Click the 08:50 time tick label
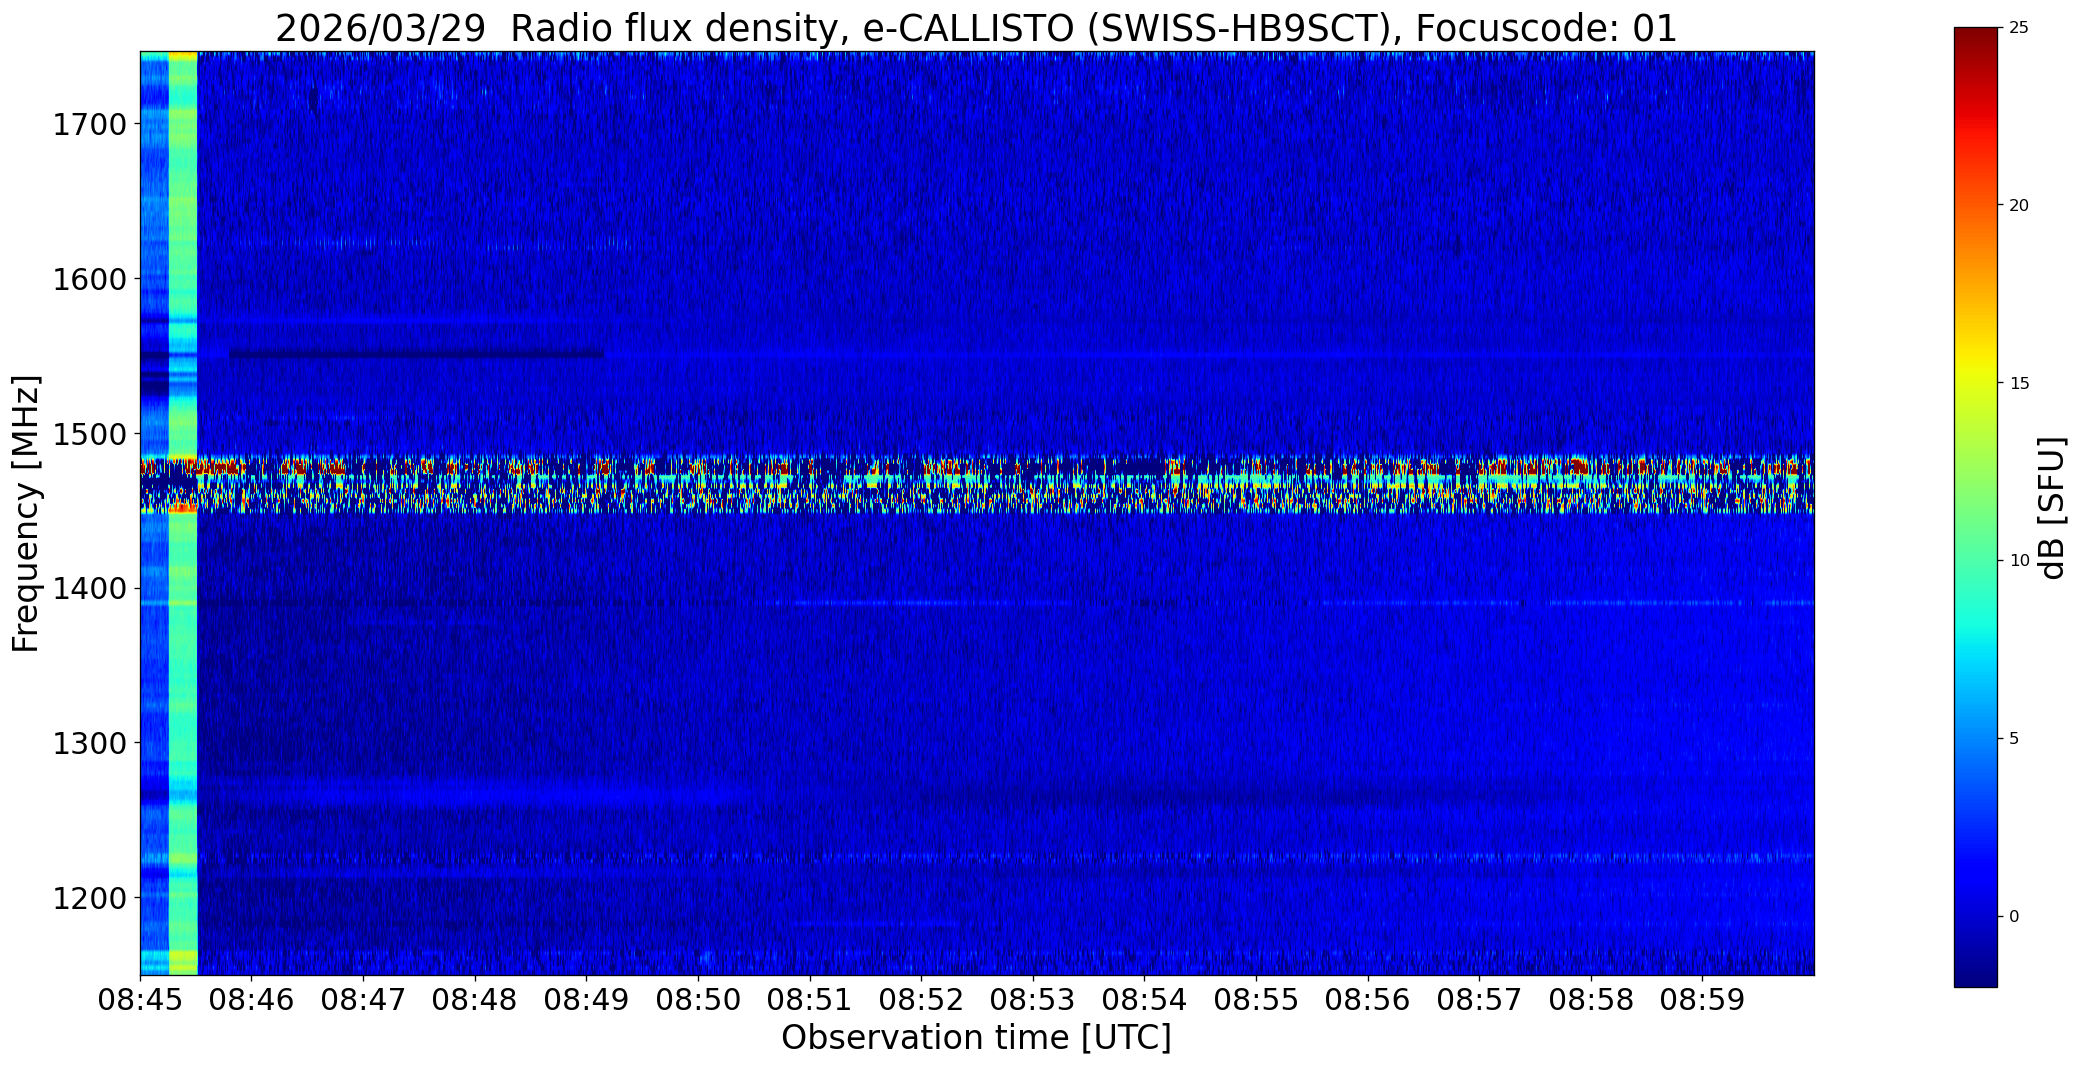The height and width of the screenshot is (1067, 2082). pyautogui.click(x=698, y=999)
